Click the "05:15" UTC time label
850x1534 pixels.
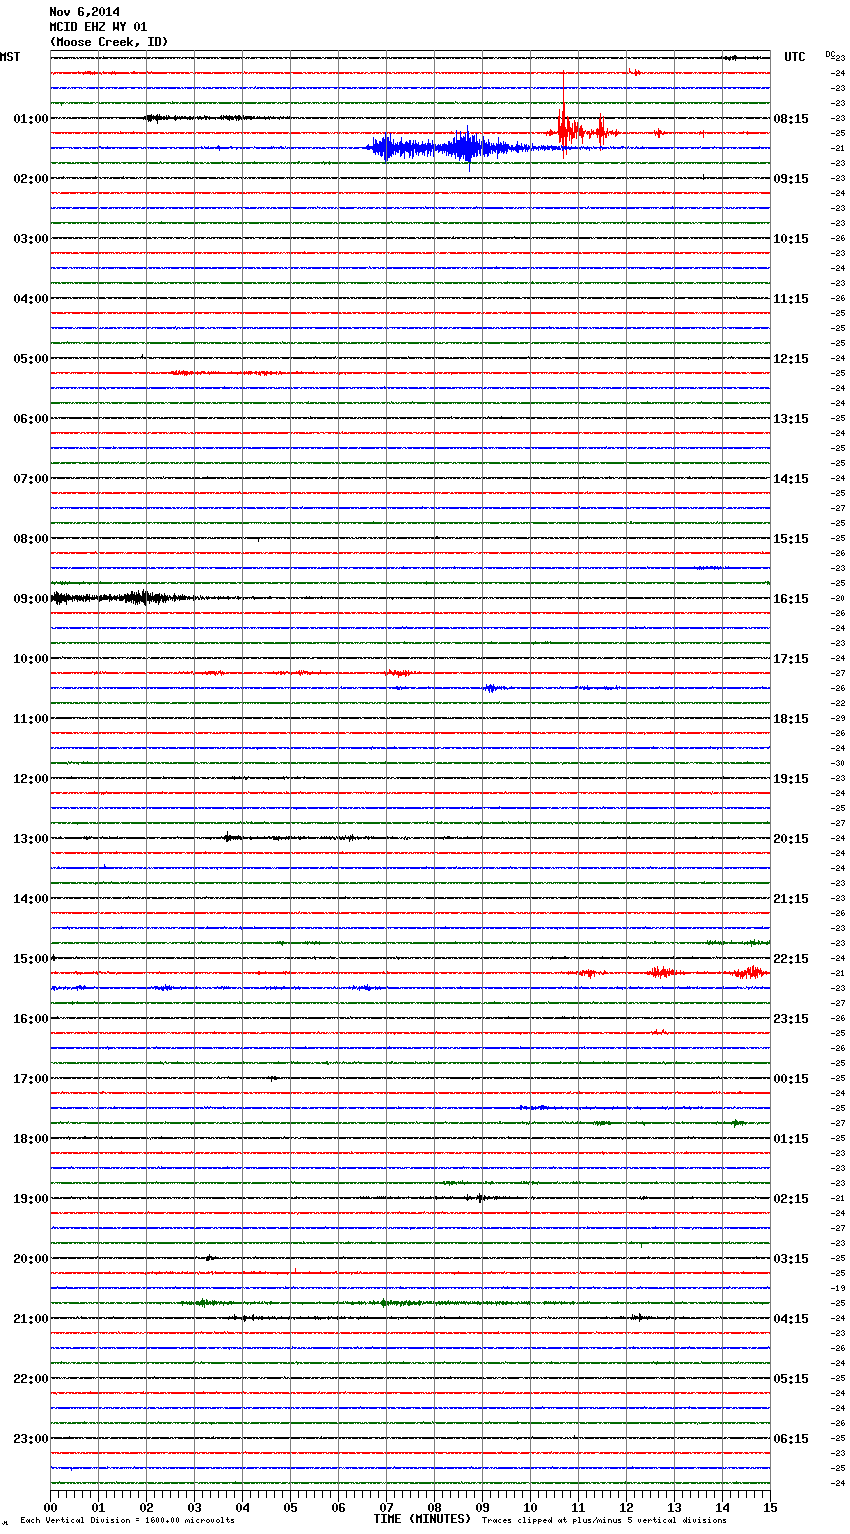791,1378
